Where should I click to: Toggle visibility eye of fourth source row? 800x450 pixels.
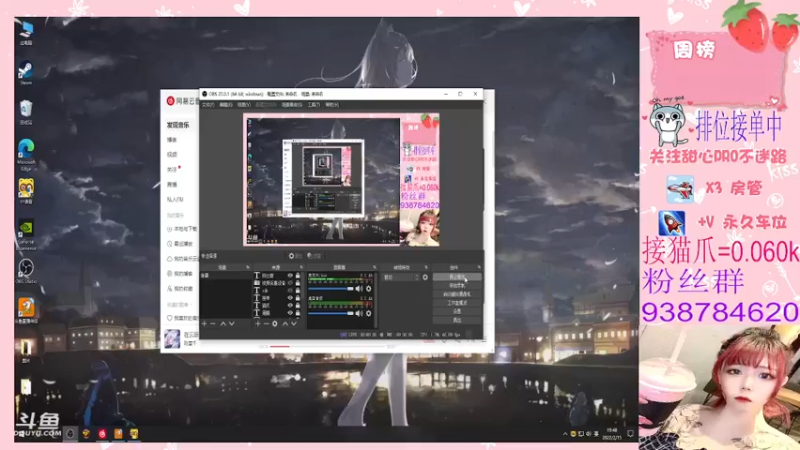point(290,298)
